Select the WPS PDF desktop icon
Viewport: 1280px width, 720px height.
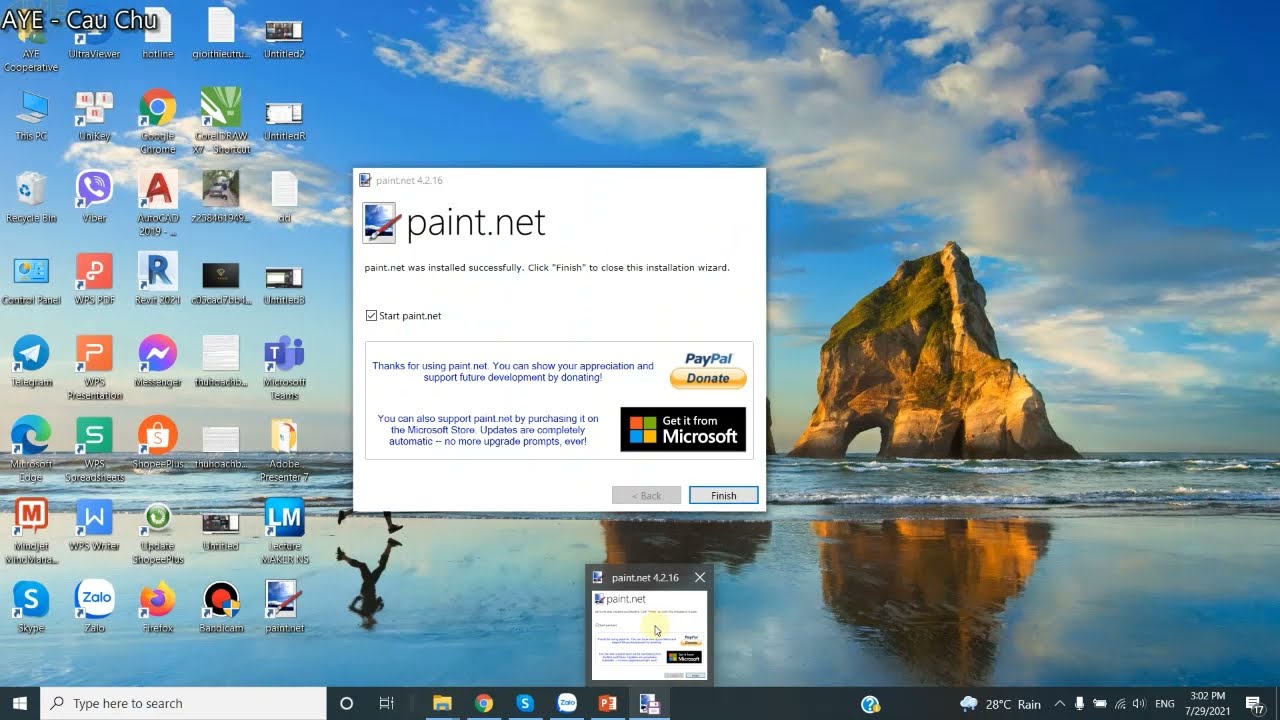[x=94, y=279]
